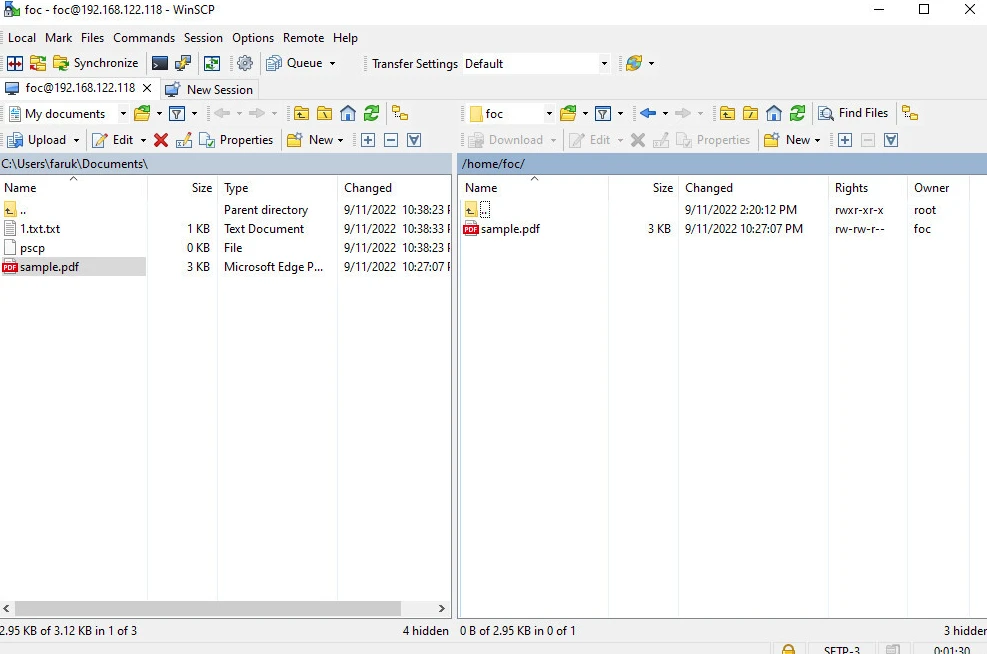This screenshot has width=987, height=654.
Task: Go to local home directory icon
Action: pos(347,113)
